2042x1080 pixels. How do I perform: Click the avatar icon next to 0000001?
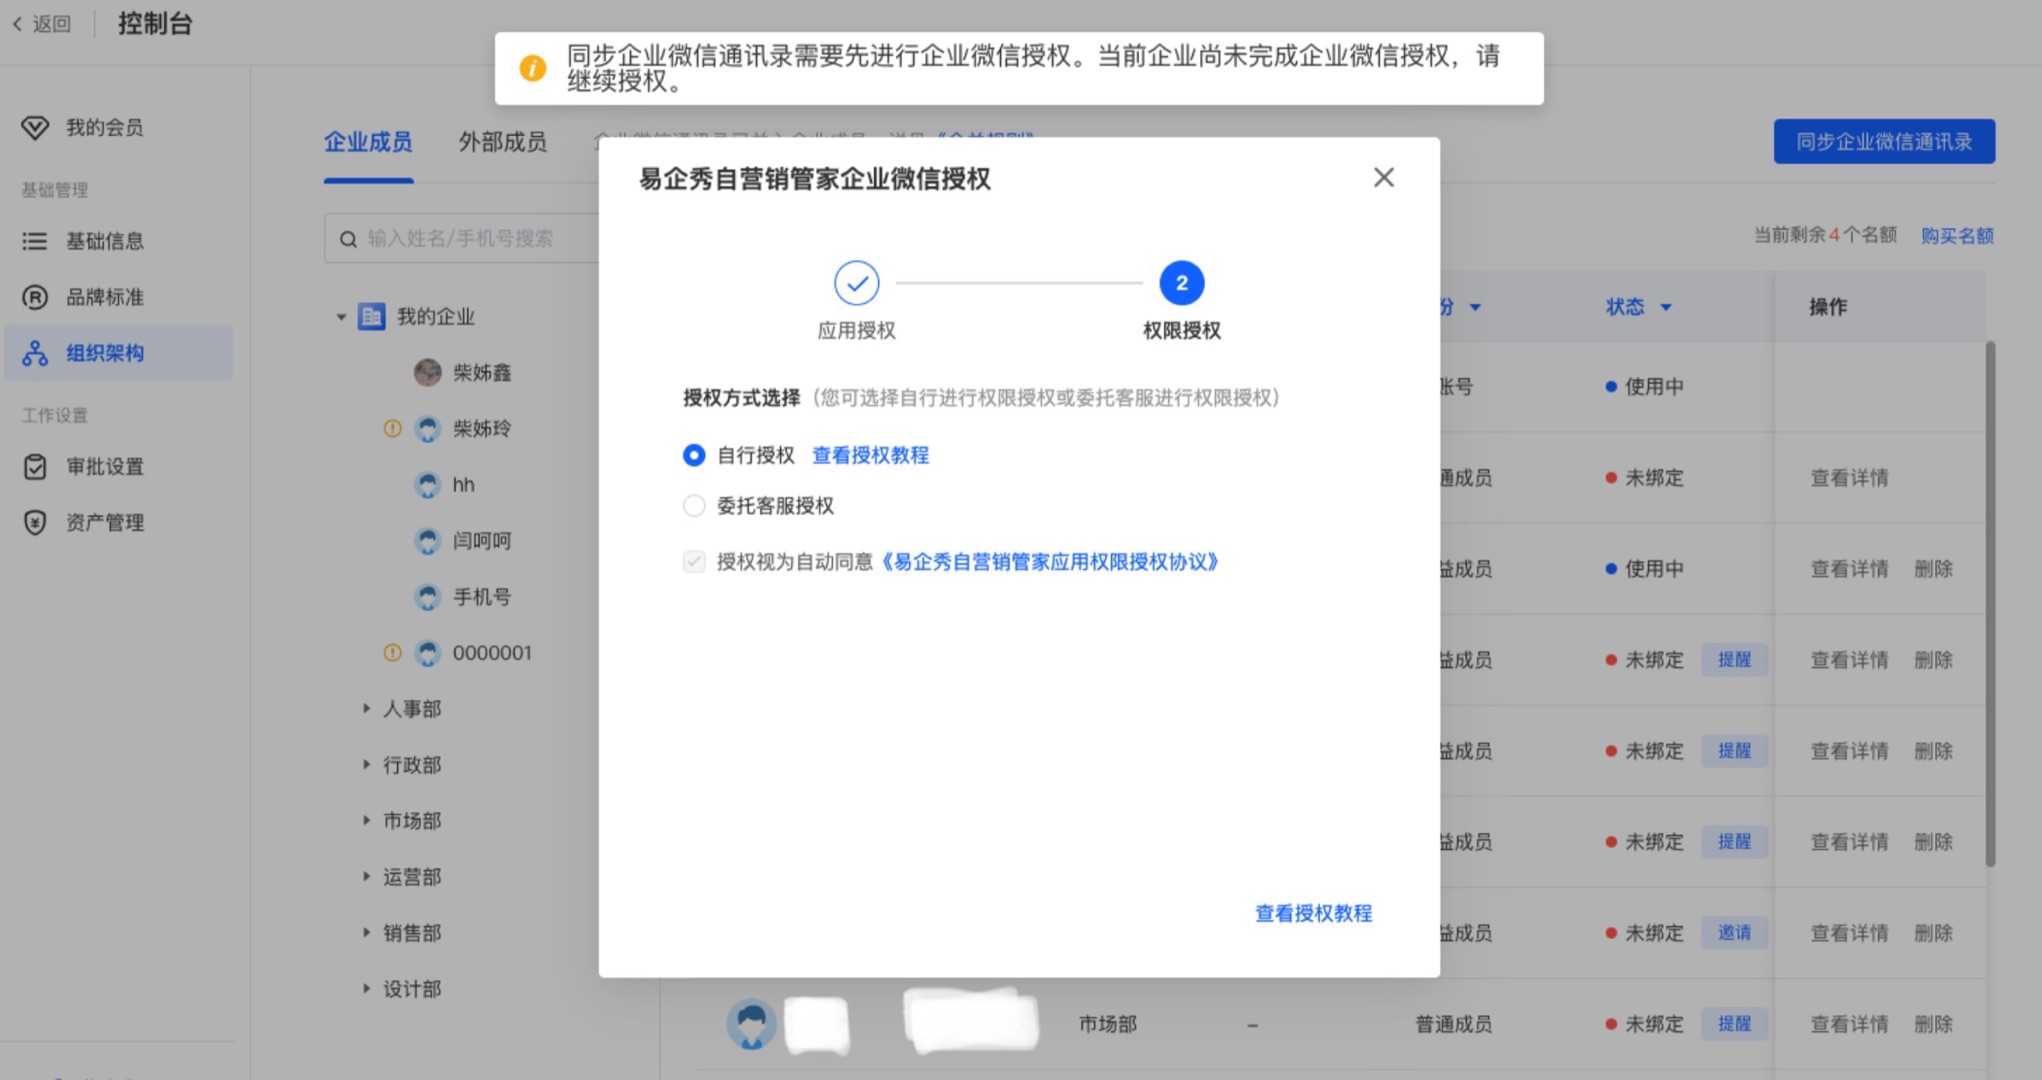tap(428, 653)
